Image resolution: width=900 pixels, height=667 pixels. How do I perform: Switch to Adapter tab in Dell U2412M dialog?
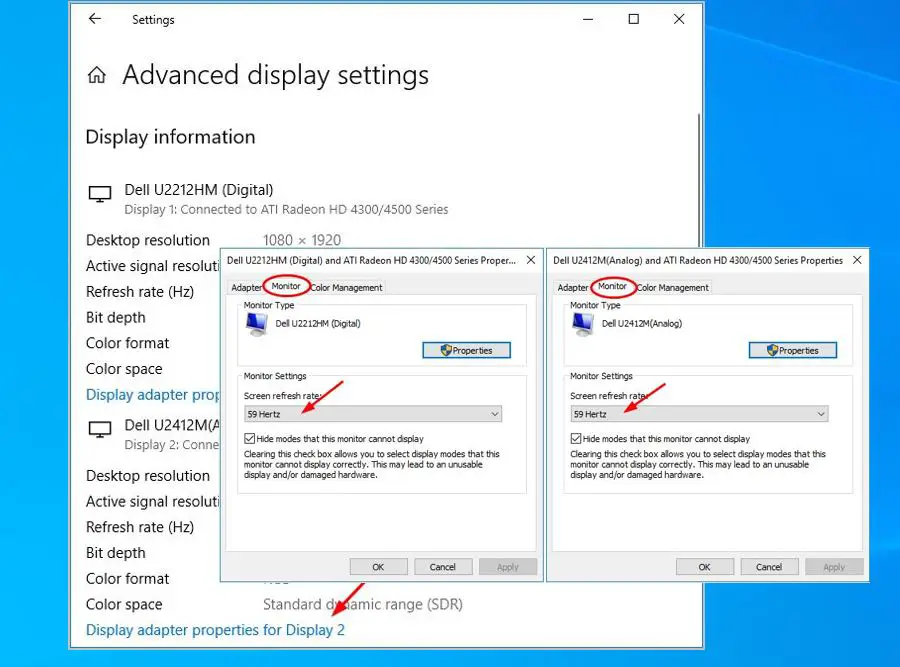click(x=572, y=288)
